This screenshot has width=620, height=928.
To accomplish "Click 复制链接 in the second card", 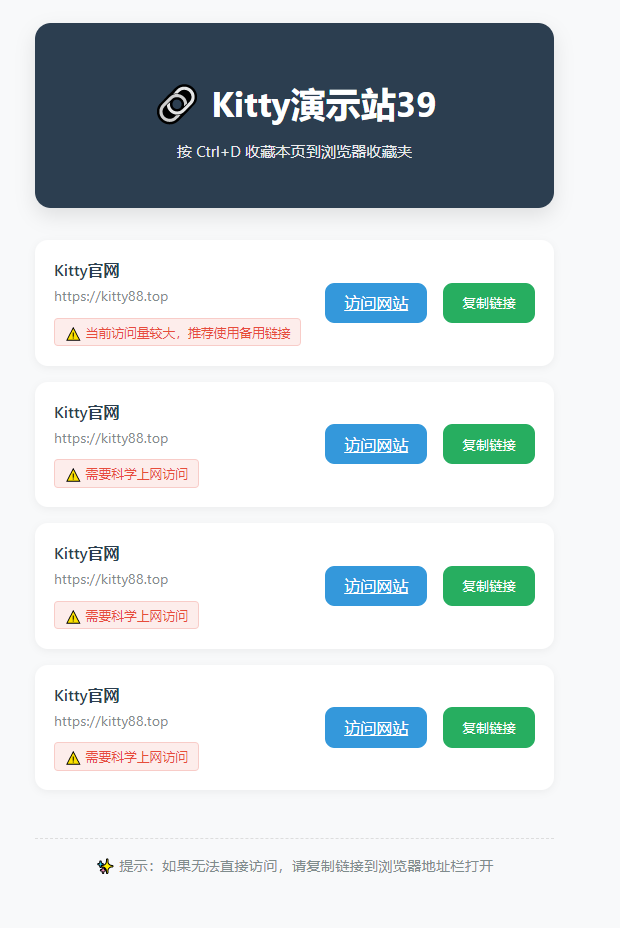I will pyautogui.click(x=489, y=444).
